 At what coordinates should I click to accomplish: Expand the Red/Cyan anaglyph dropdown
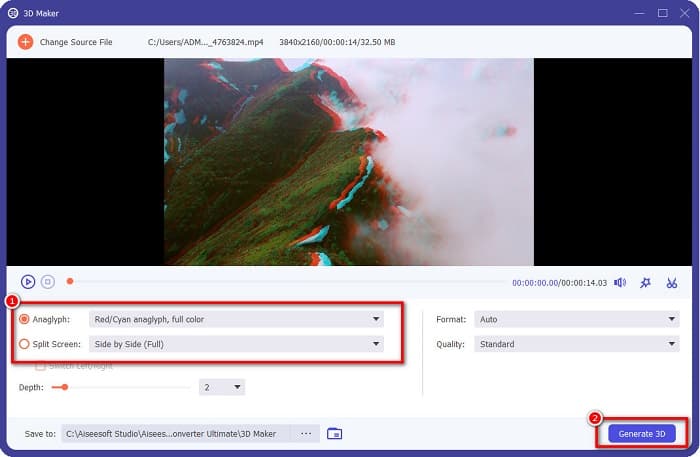pyautogui.click(x=236, y=320)
